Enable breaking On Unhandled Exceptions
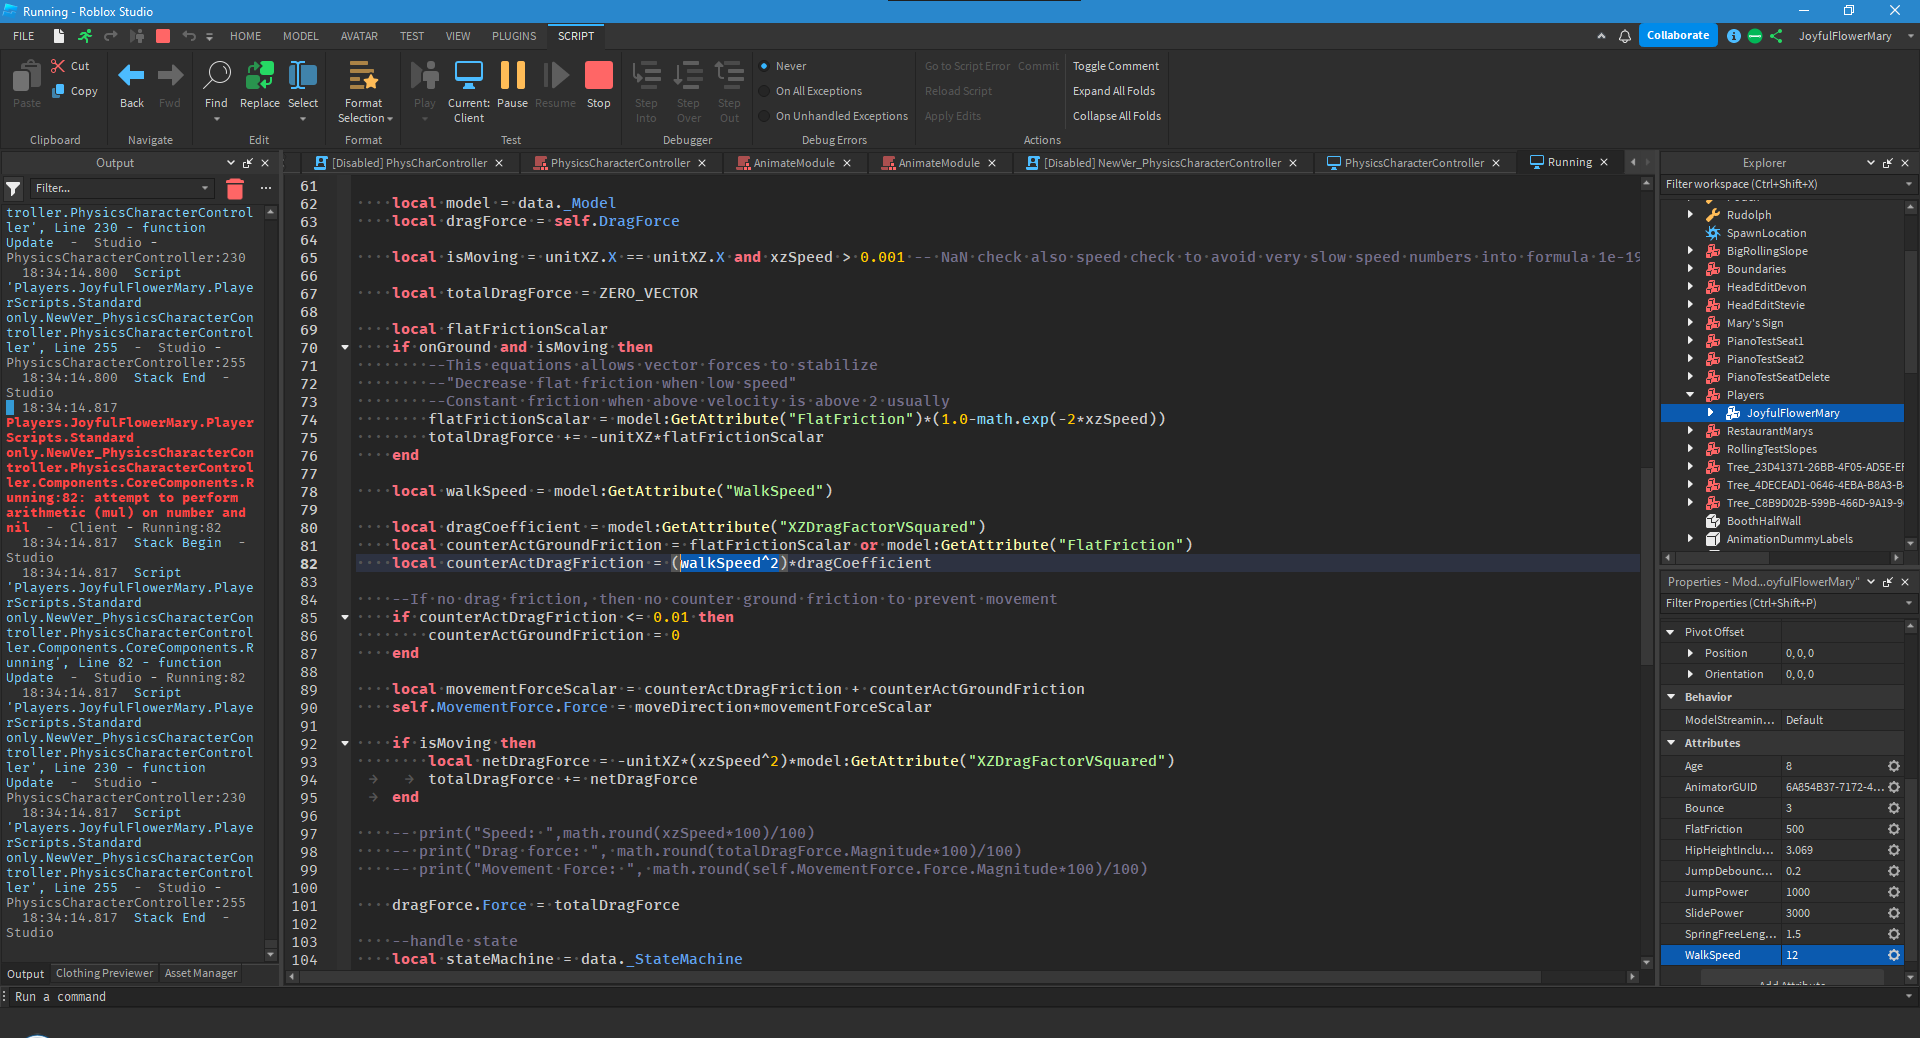The image size is (1920, 1038). (x=766, y=116)
